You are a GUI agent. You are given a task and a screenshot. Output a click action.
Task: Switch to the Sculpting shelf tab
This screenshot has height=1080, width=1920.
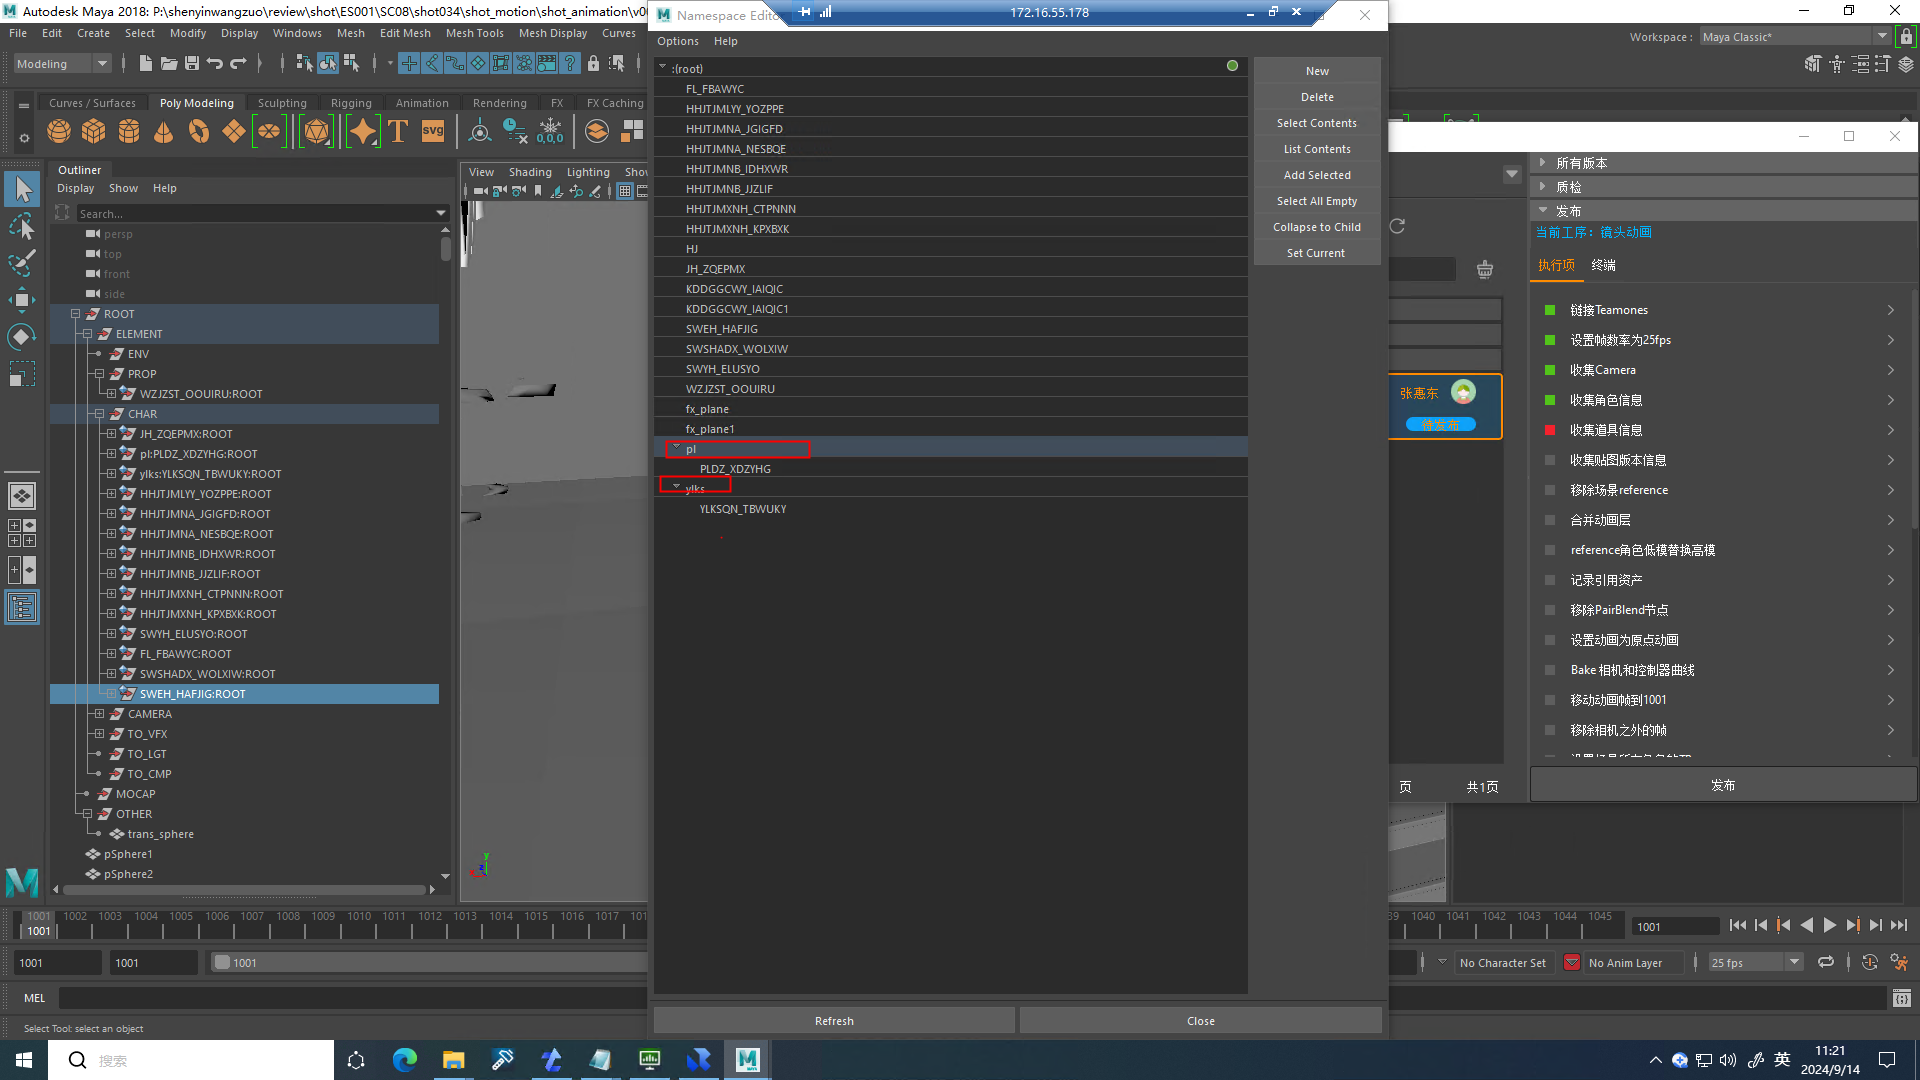(282, 103)
